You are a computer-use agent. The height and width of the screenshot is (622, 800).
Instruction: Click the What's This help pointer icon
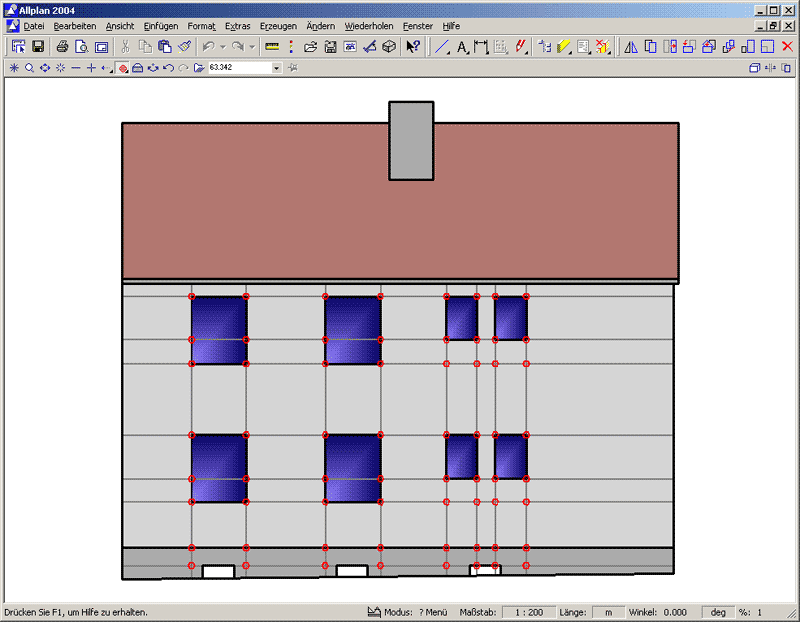tap(413, 47)
